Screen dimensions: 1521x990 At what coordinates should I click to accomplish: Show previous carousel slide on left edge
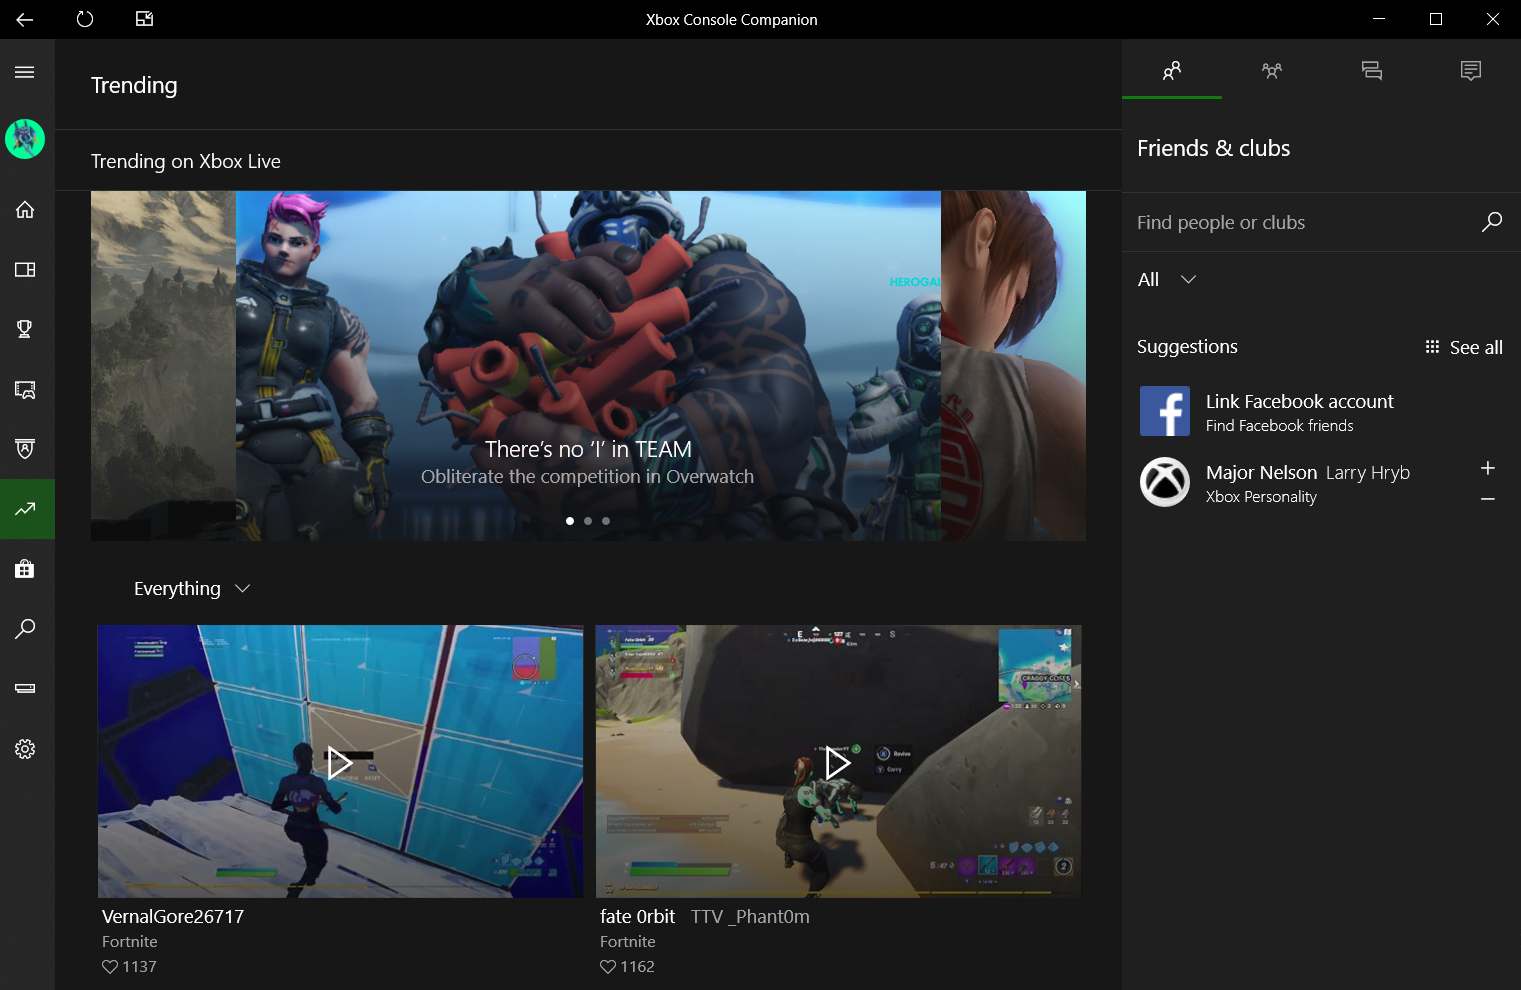(x=163, y=366)
